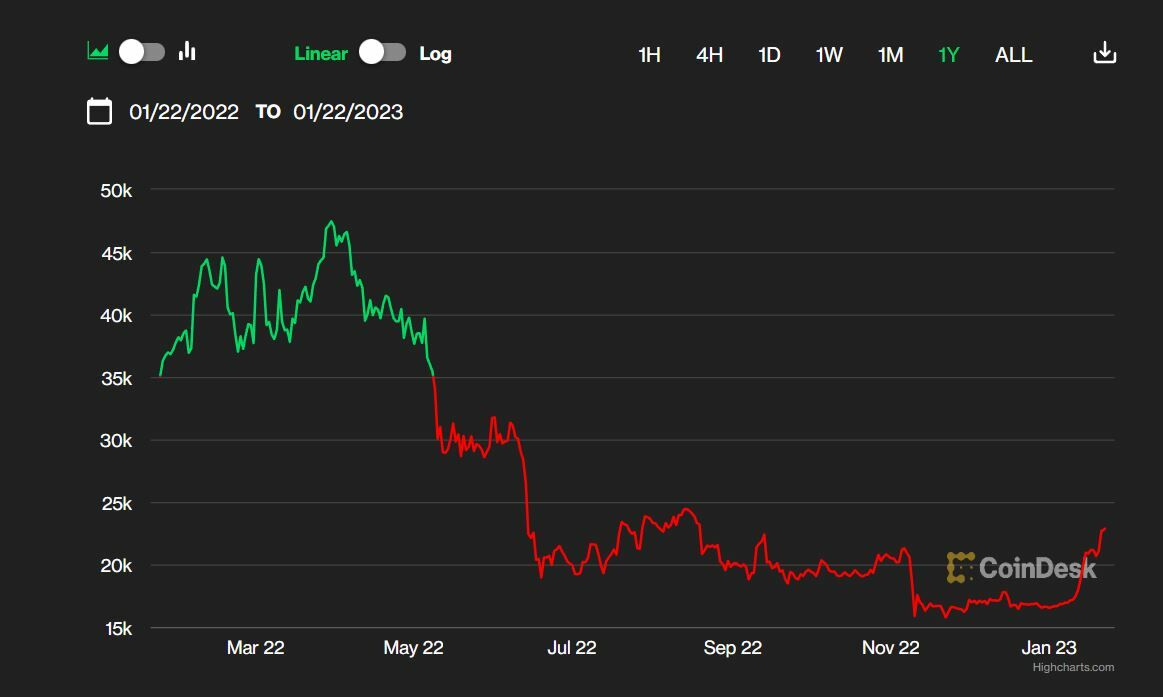Click the 50k y-axis label
This screenshot has height=697, width=1163.
[116, 191]
